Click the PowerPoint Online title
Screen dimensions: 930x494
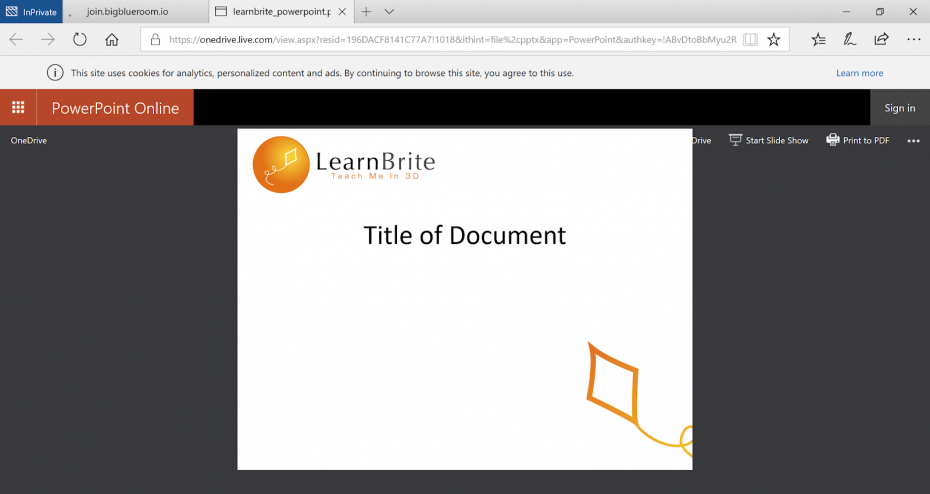[115, 108]
